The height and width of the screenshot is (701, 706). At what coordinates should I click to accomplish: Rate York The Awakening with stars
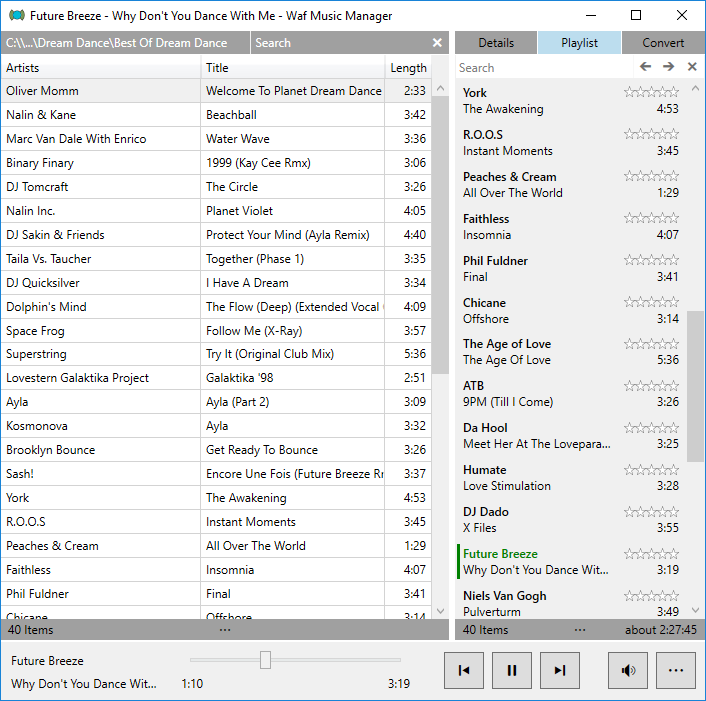click(651, 92)
